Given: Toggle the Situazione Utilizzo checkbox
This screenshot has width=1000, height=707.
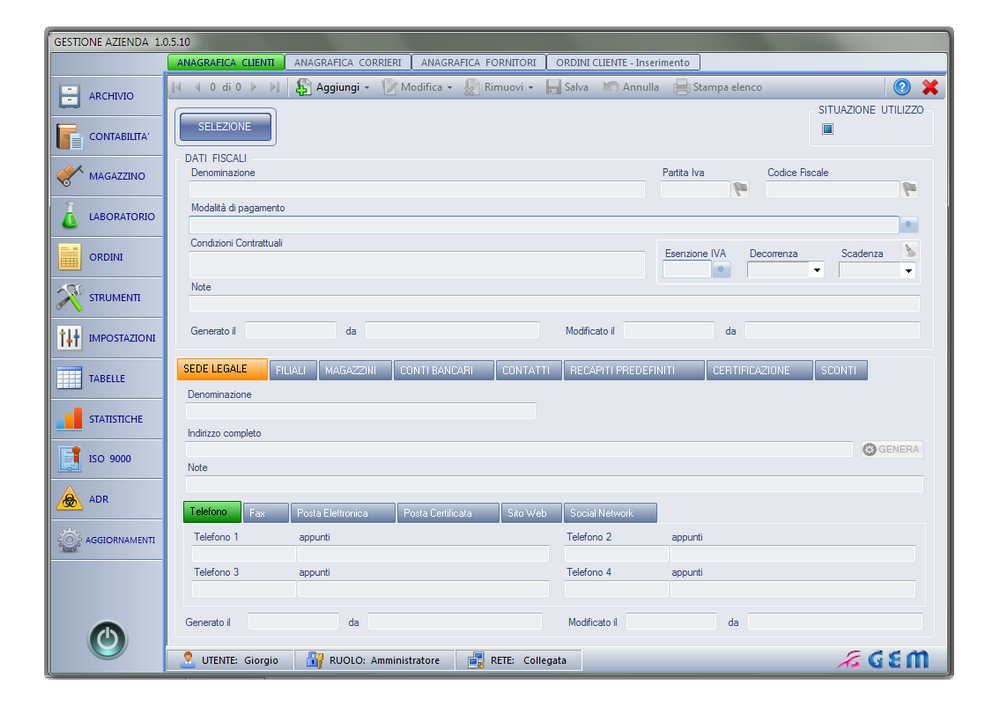Looking at the screenshot, I should click(x=828, y=129).
